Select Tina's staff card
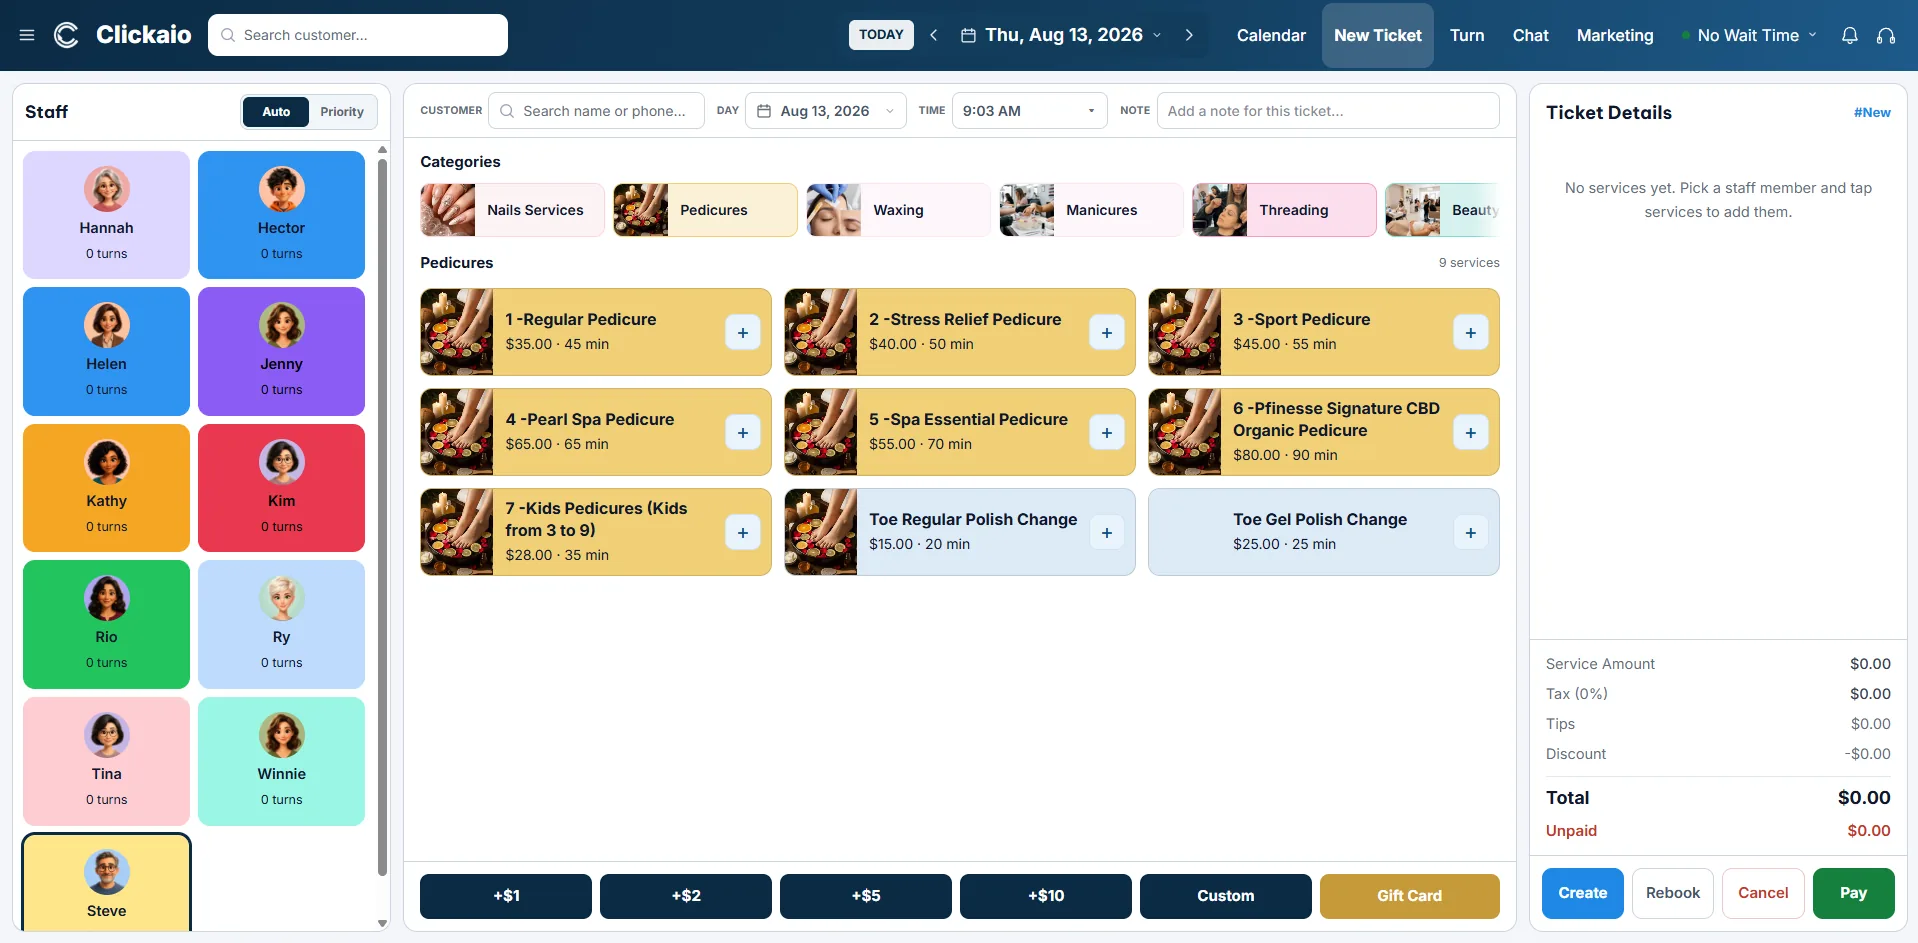This screenshot has width=1918, height=943. [107, 761]
